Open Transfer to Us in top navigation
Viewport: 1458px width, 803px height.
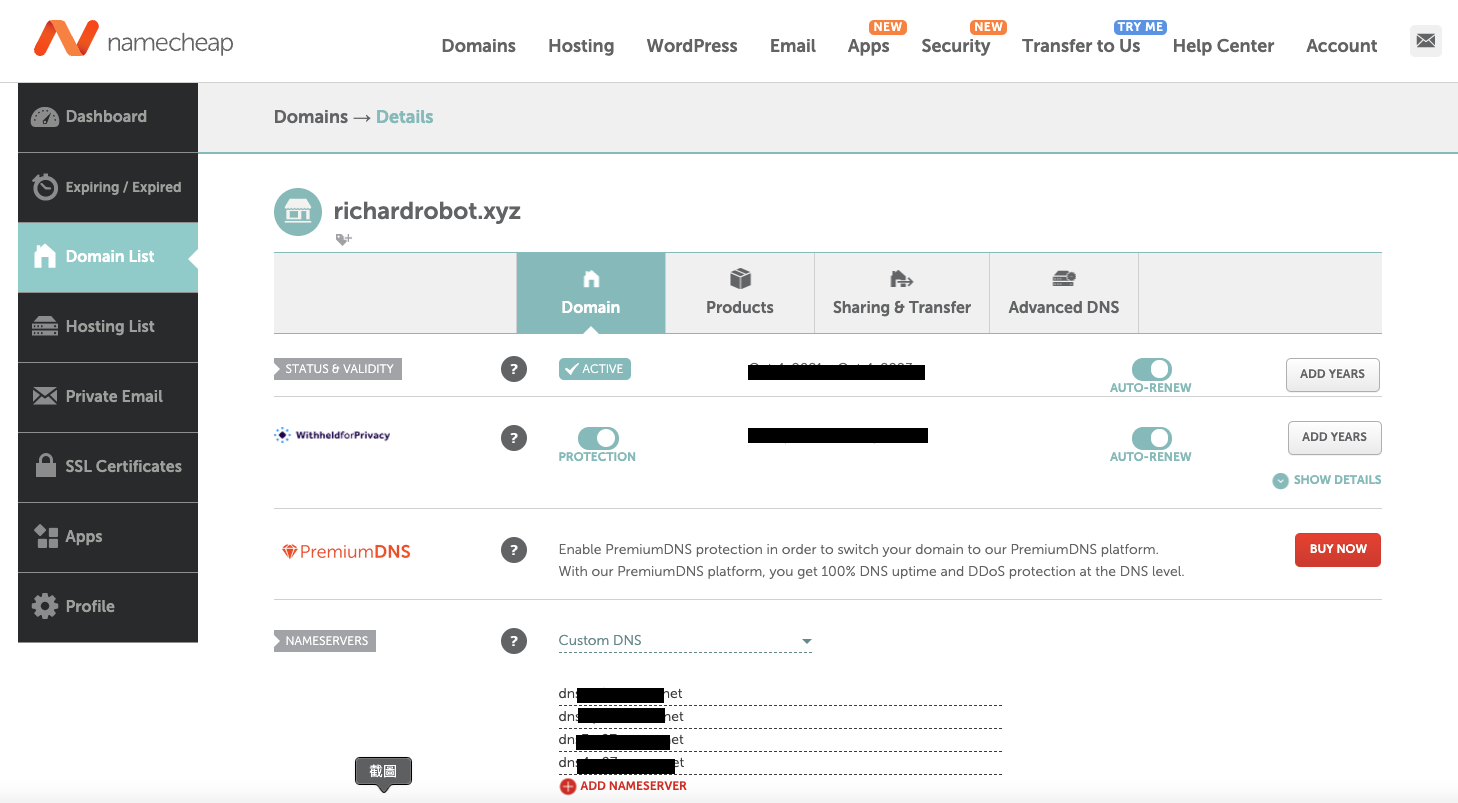1081,46
